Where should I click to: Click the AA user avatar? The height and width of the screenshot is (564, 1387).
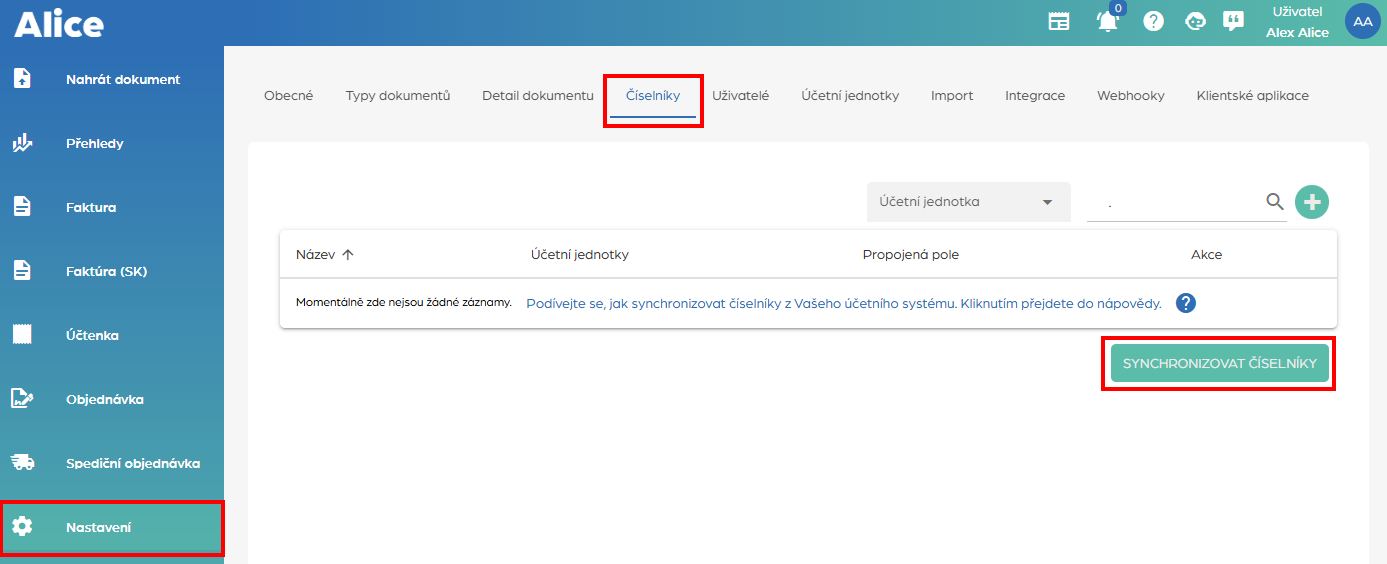pyautogui.click(x=1362, y=21)
